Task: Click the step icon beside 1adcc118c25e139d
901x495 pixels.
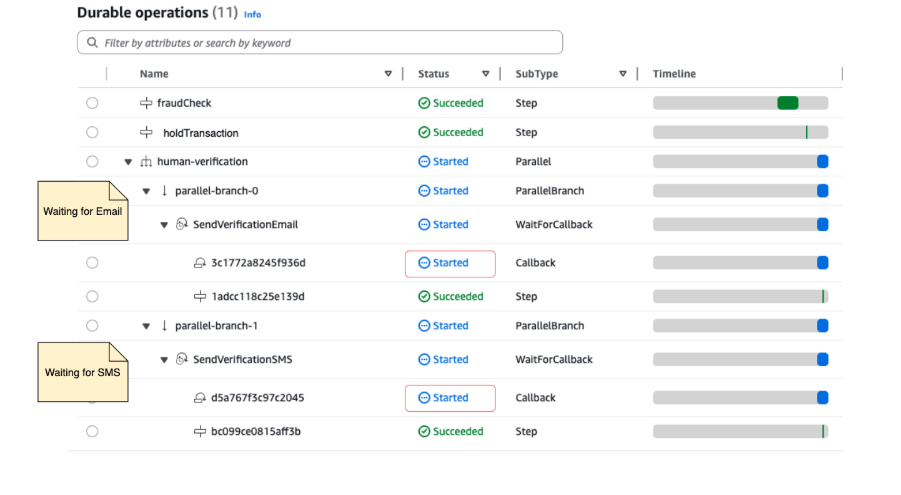Action: [x=199, y=297]
